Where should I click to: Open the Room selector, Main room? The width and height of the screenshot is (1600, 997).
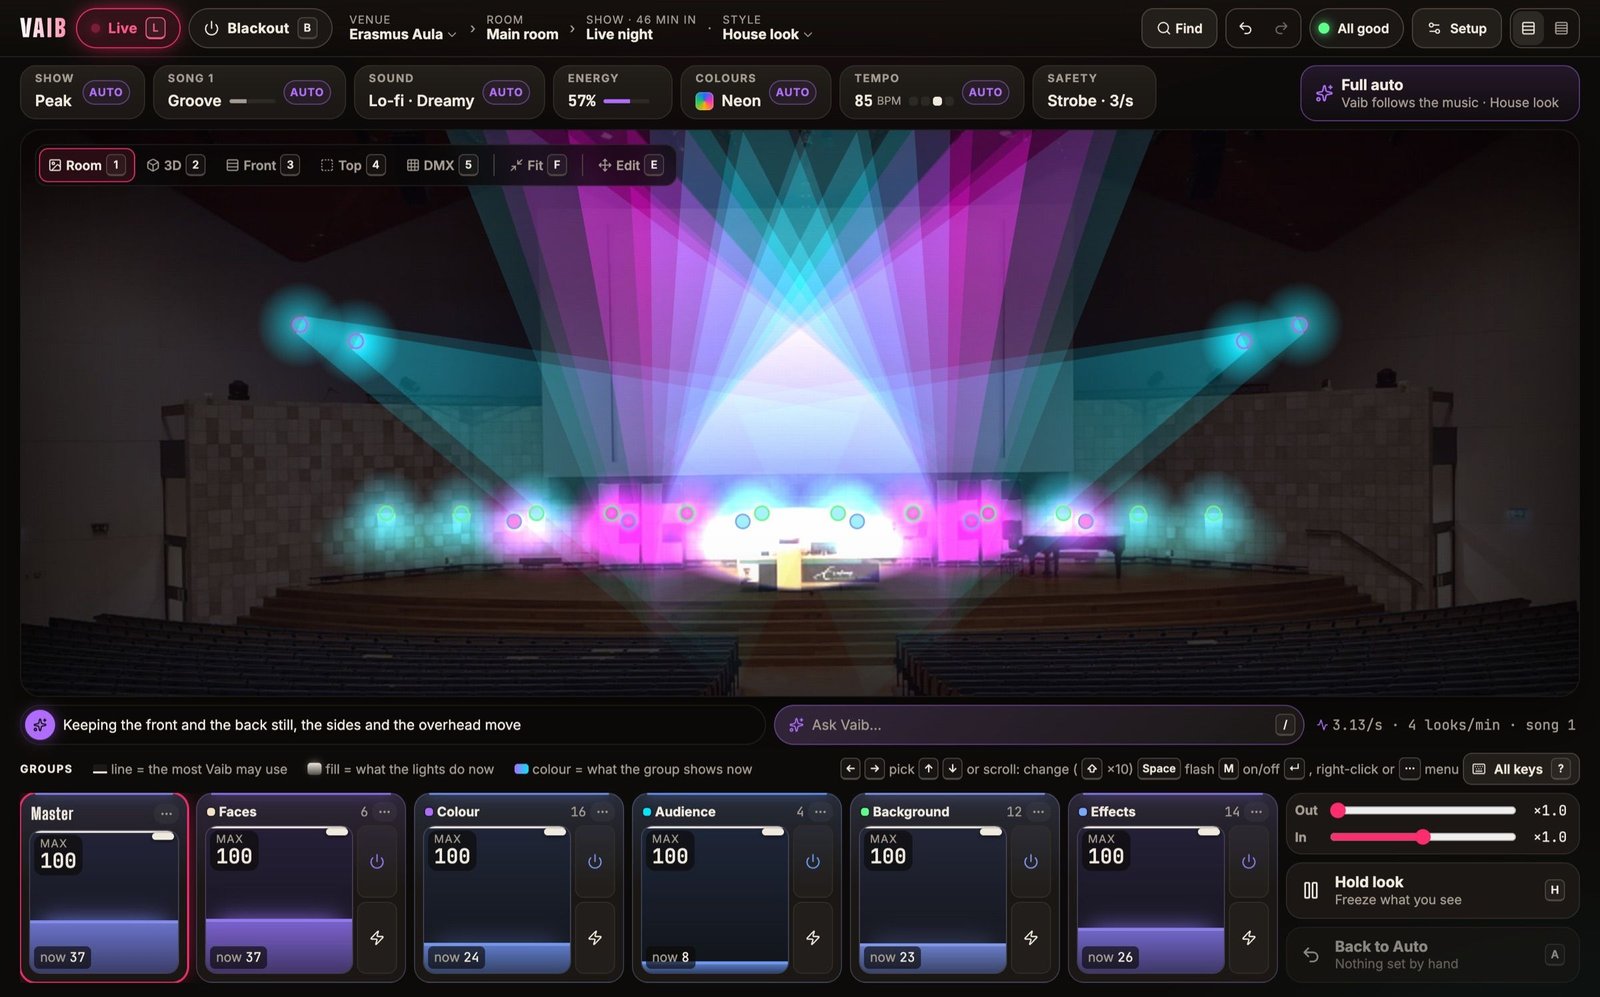(x=522, y=28)
